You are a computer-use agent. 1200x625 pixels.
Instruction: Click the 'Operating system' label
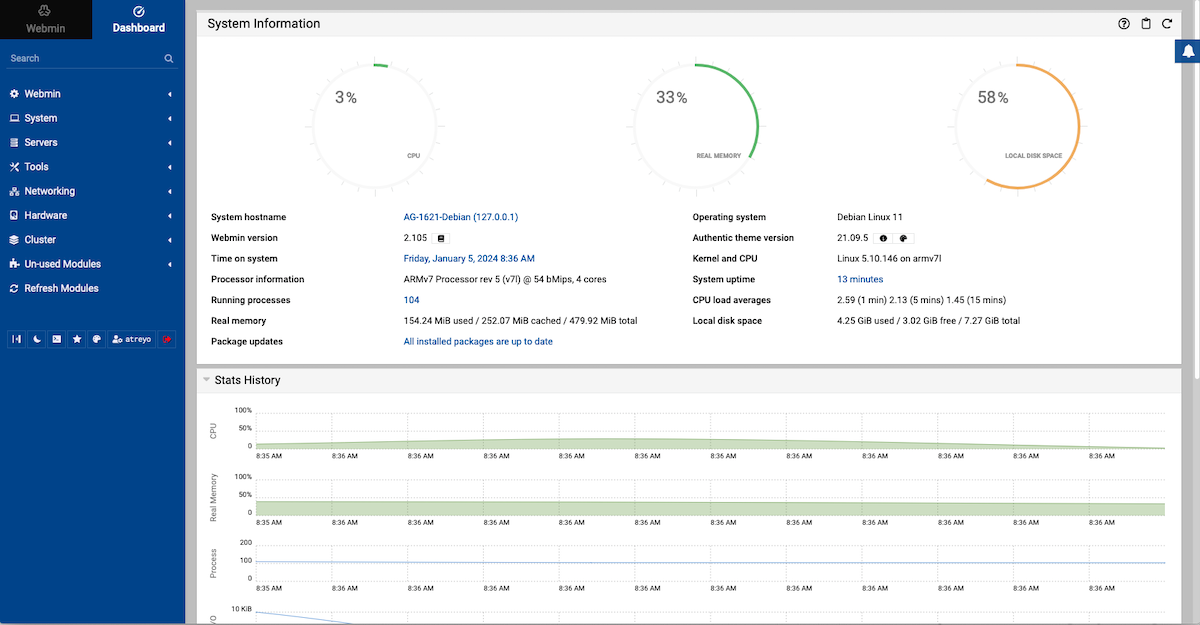tap(729, 217)
